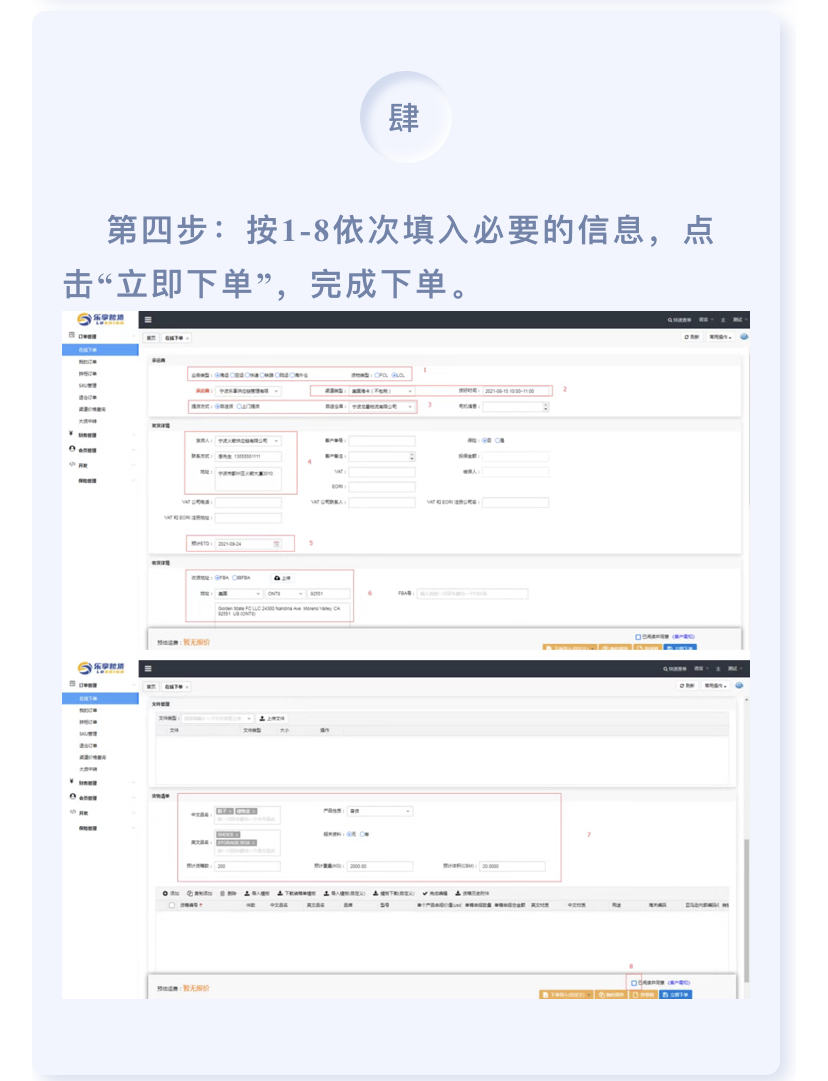This screenshot has width=828, height=1081.
Task: Open 自送仓库 warehouse dropdown
Action: pyautogui.click(x=382, y=407)
